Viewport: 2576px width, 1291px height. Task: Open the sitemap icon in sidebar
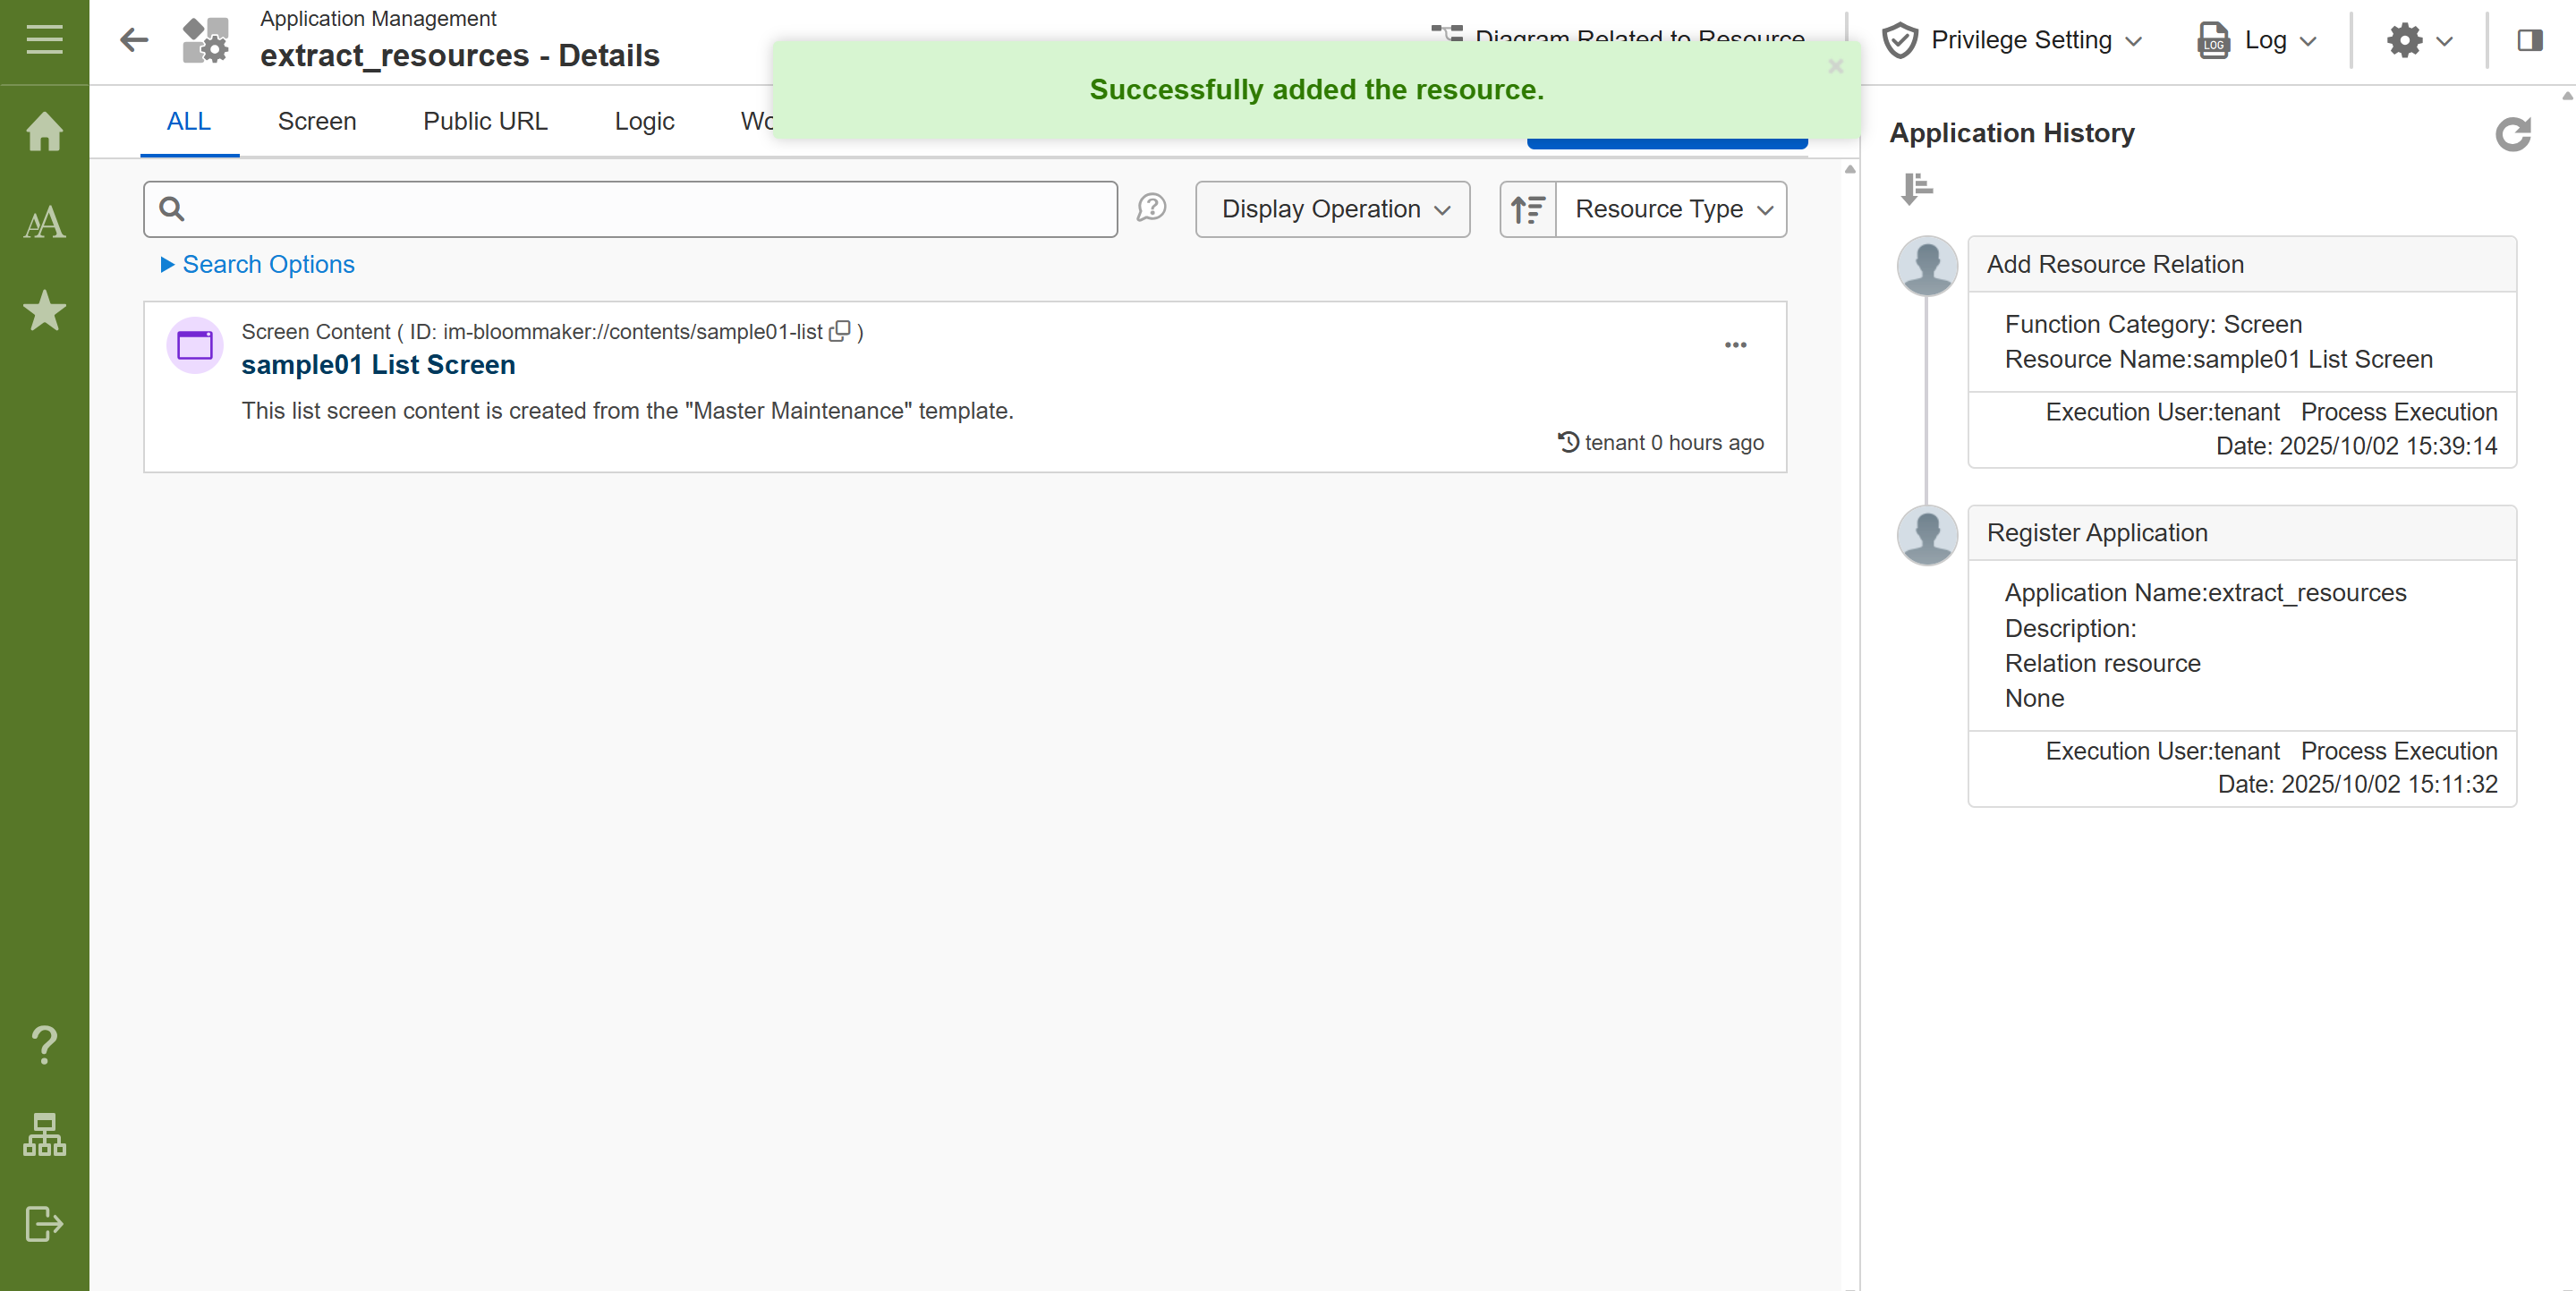pos(44,1135)
